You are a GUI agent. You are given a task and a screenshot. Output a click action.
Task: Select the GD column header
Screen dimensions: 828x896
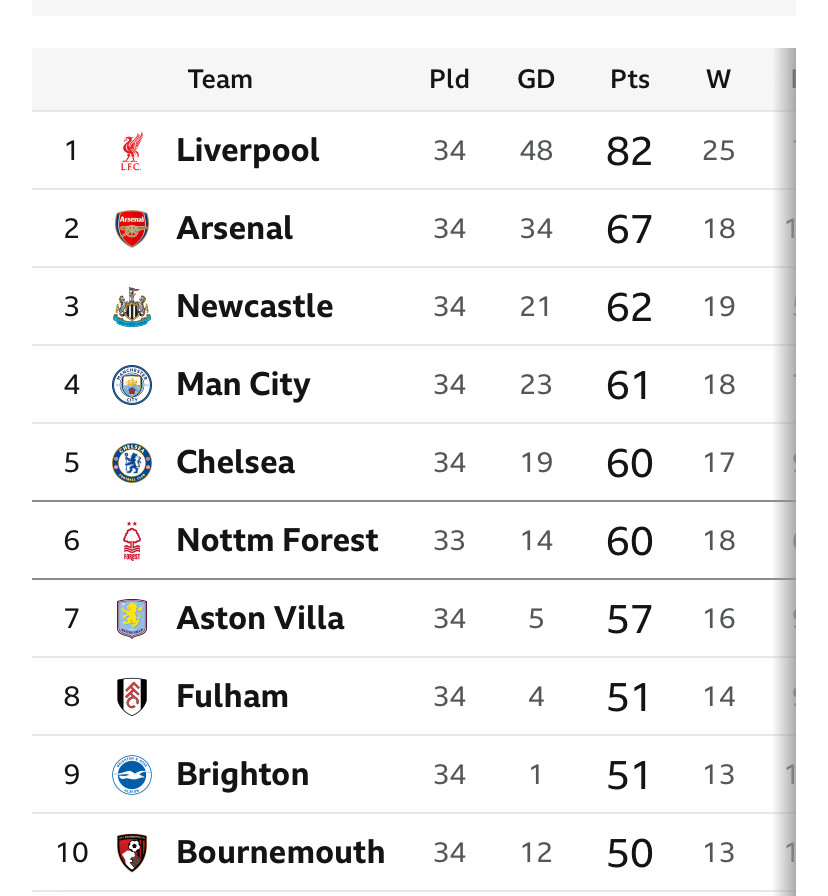[536, 79]
